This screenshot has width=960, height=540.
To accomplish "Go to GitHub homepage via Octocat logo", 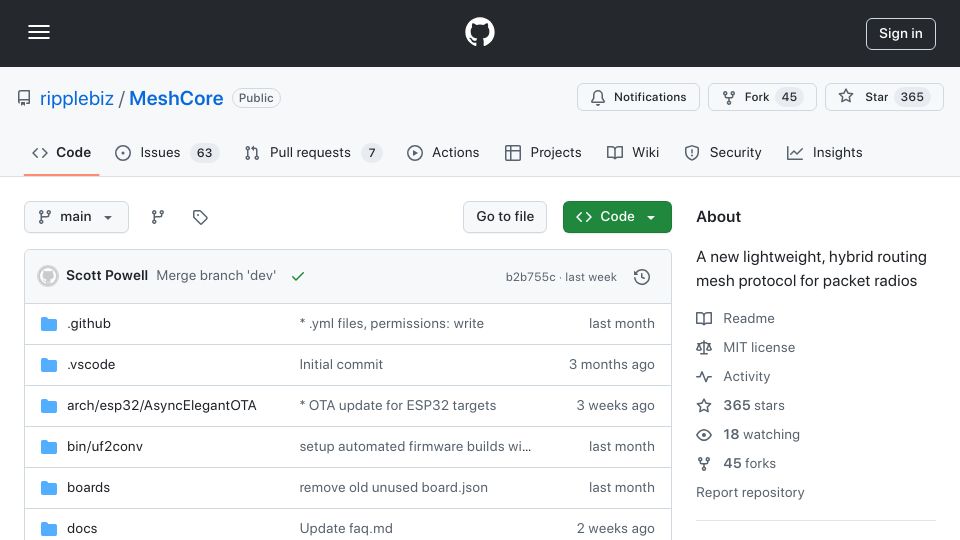I will (479, 32).
